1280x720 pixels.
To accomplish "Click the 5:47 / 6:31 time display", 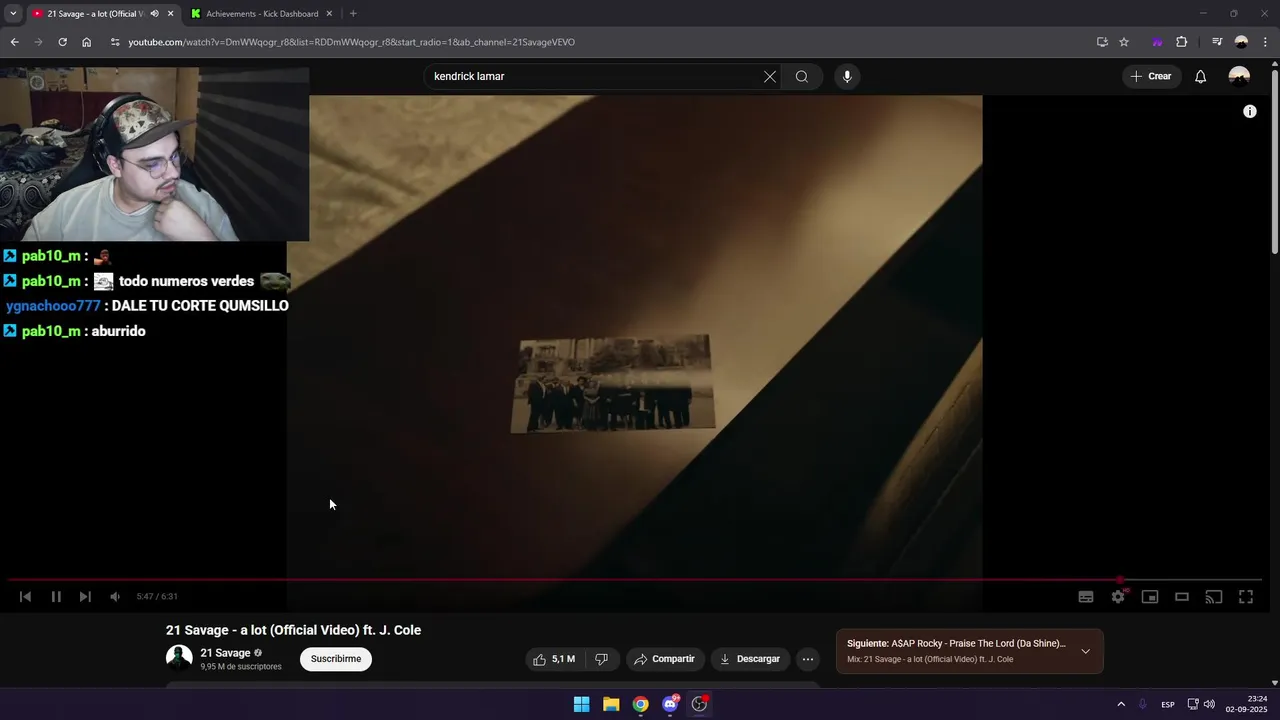I will click(x=157, y=597).
